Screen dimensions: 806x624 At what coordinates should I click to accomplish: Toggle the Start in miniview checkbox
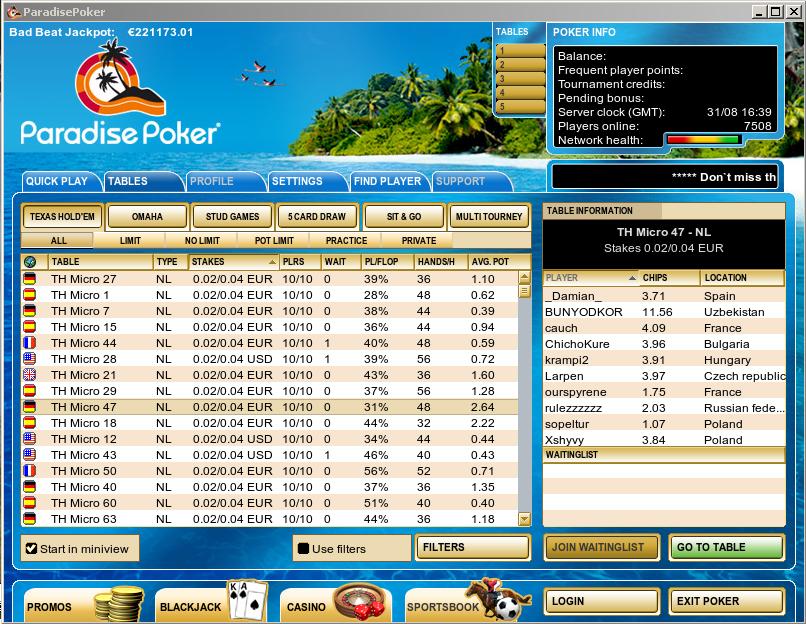coord(31,548)
